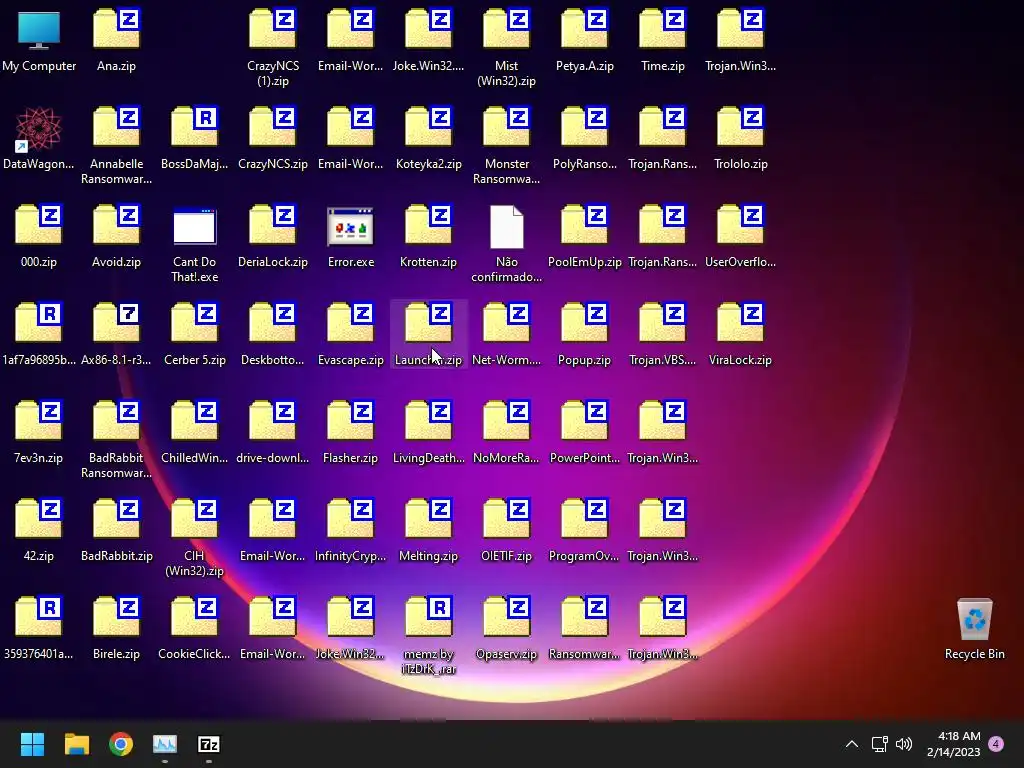
Task: Select the 42.zip archive icon
Action: tap(39, 519)
